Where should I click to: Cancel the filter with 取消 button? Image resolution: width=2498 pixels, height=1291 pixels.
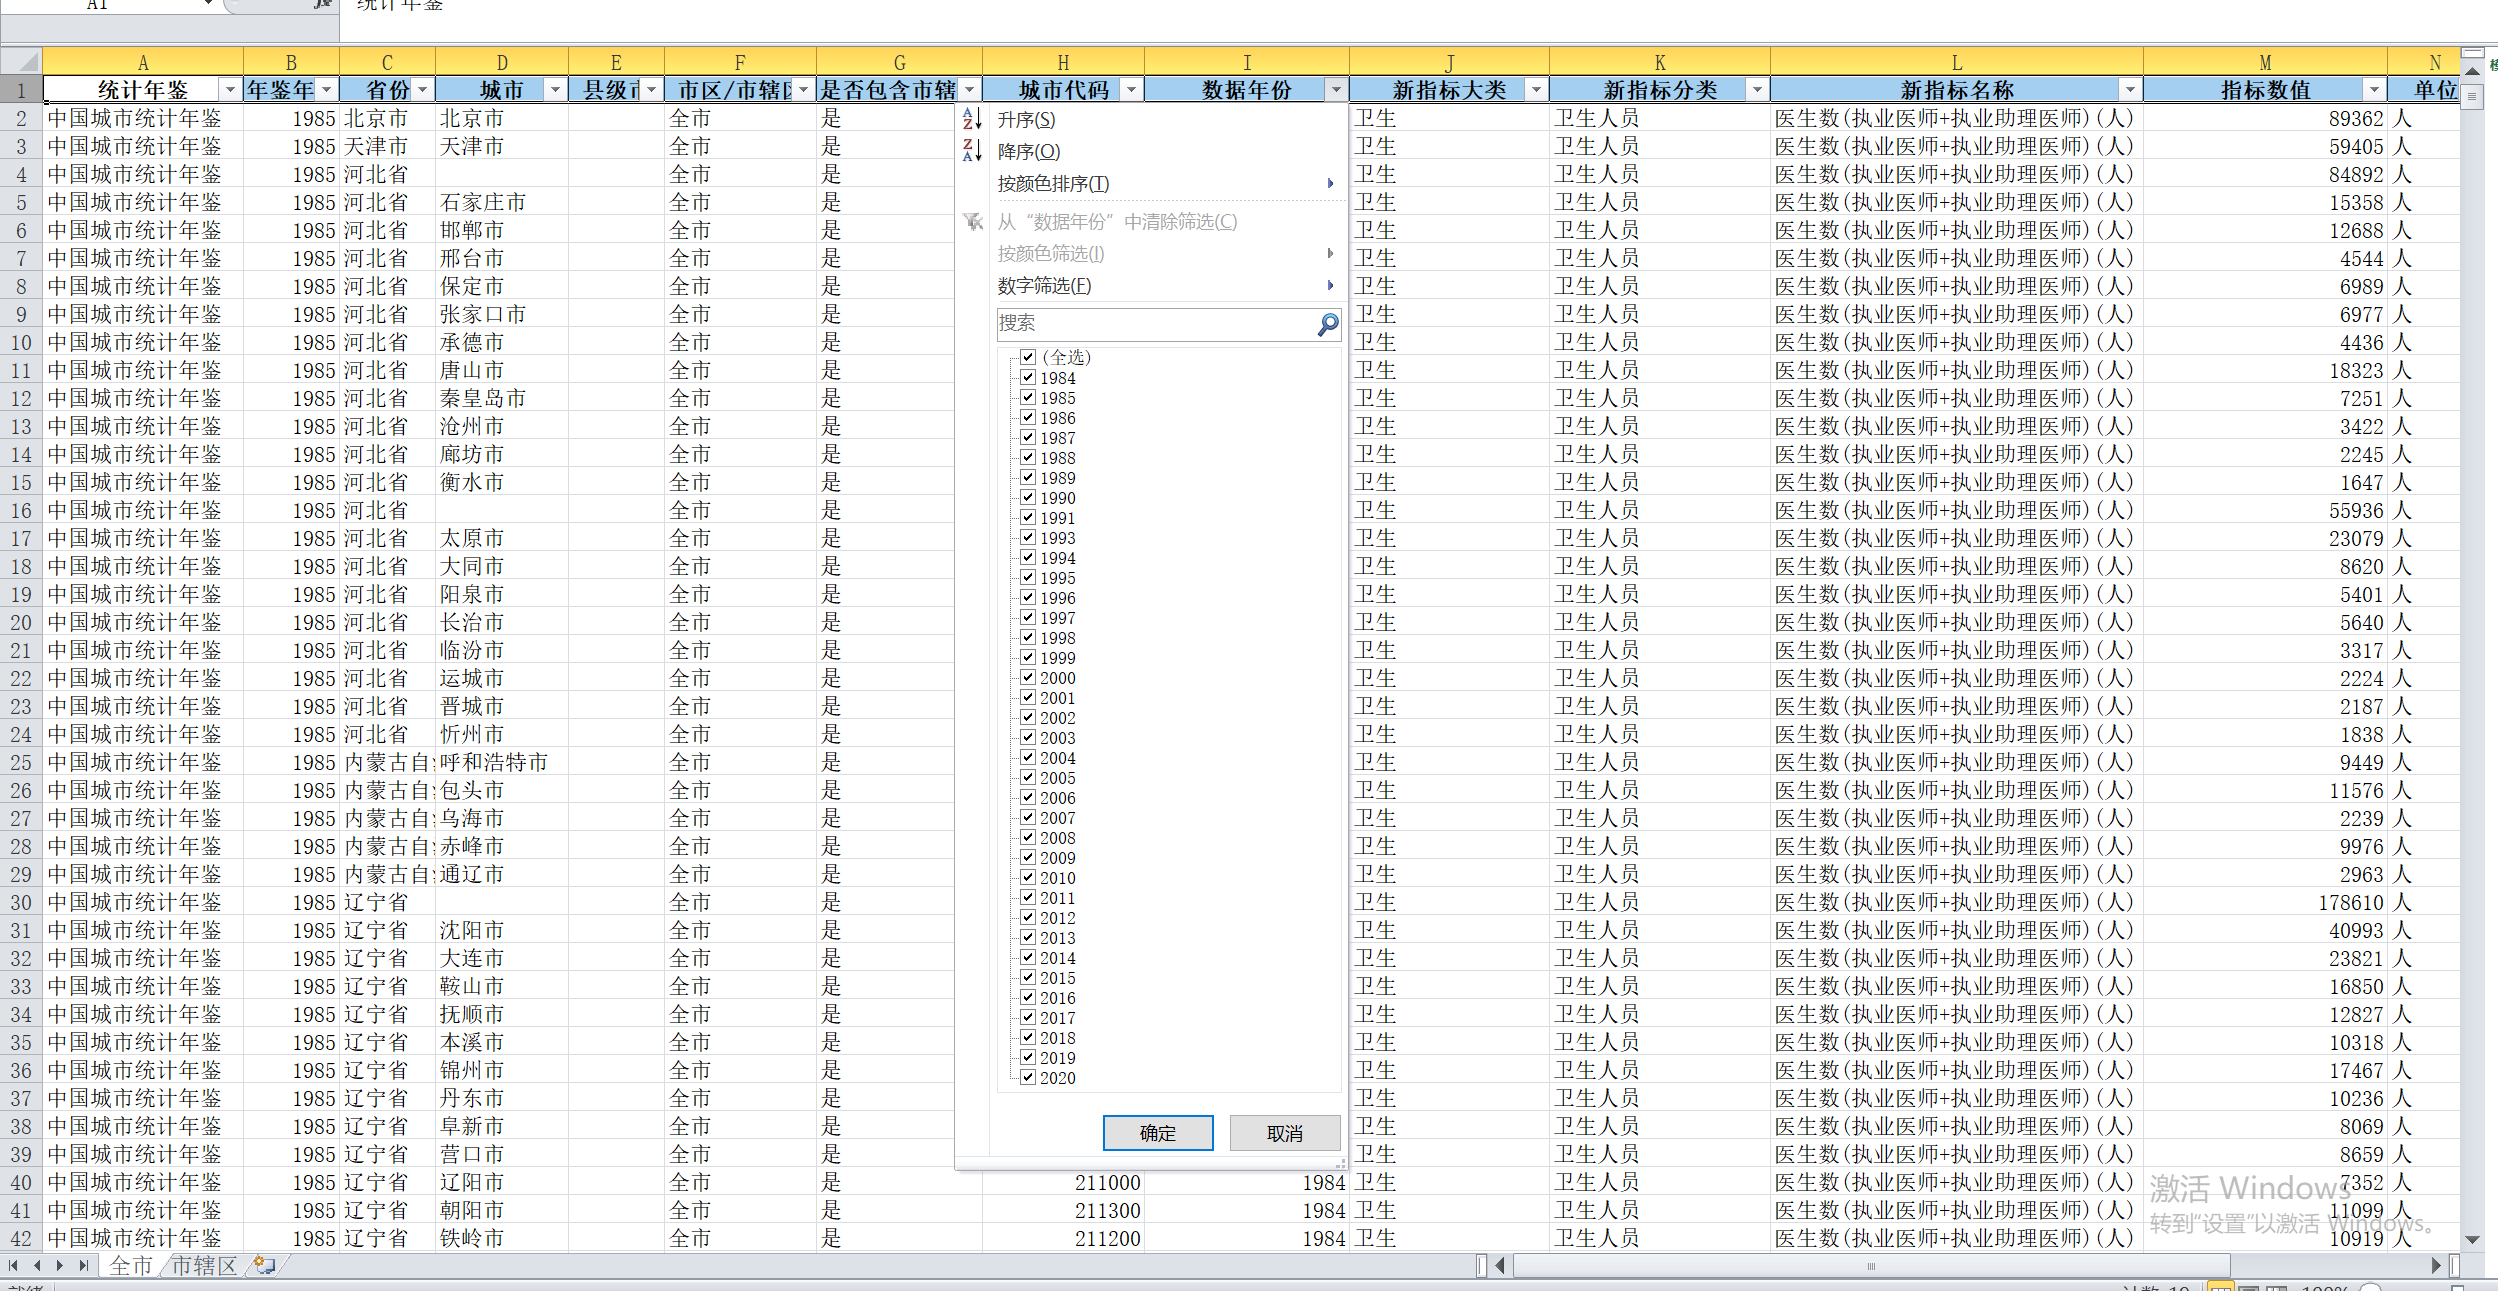[1284, 1133]
